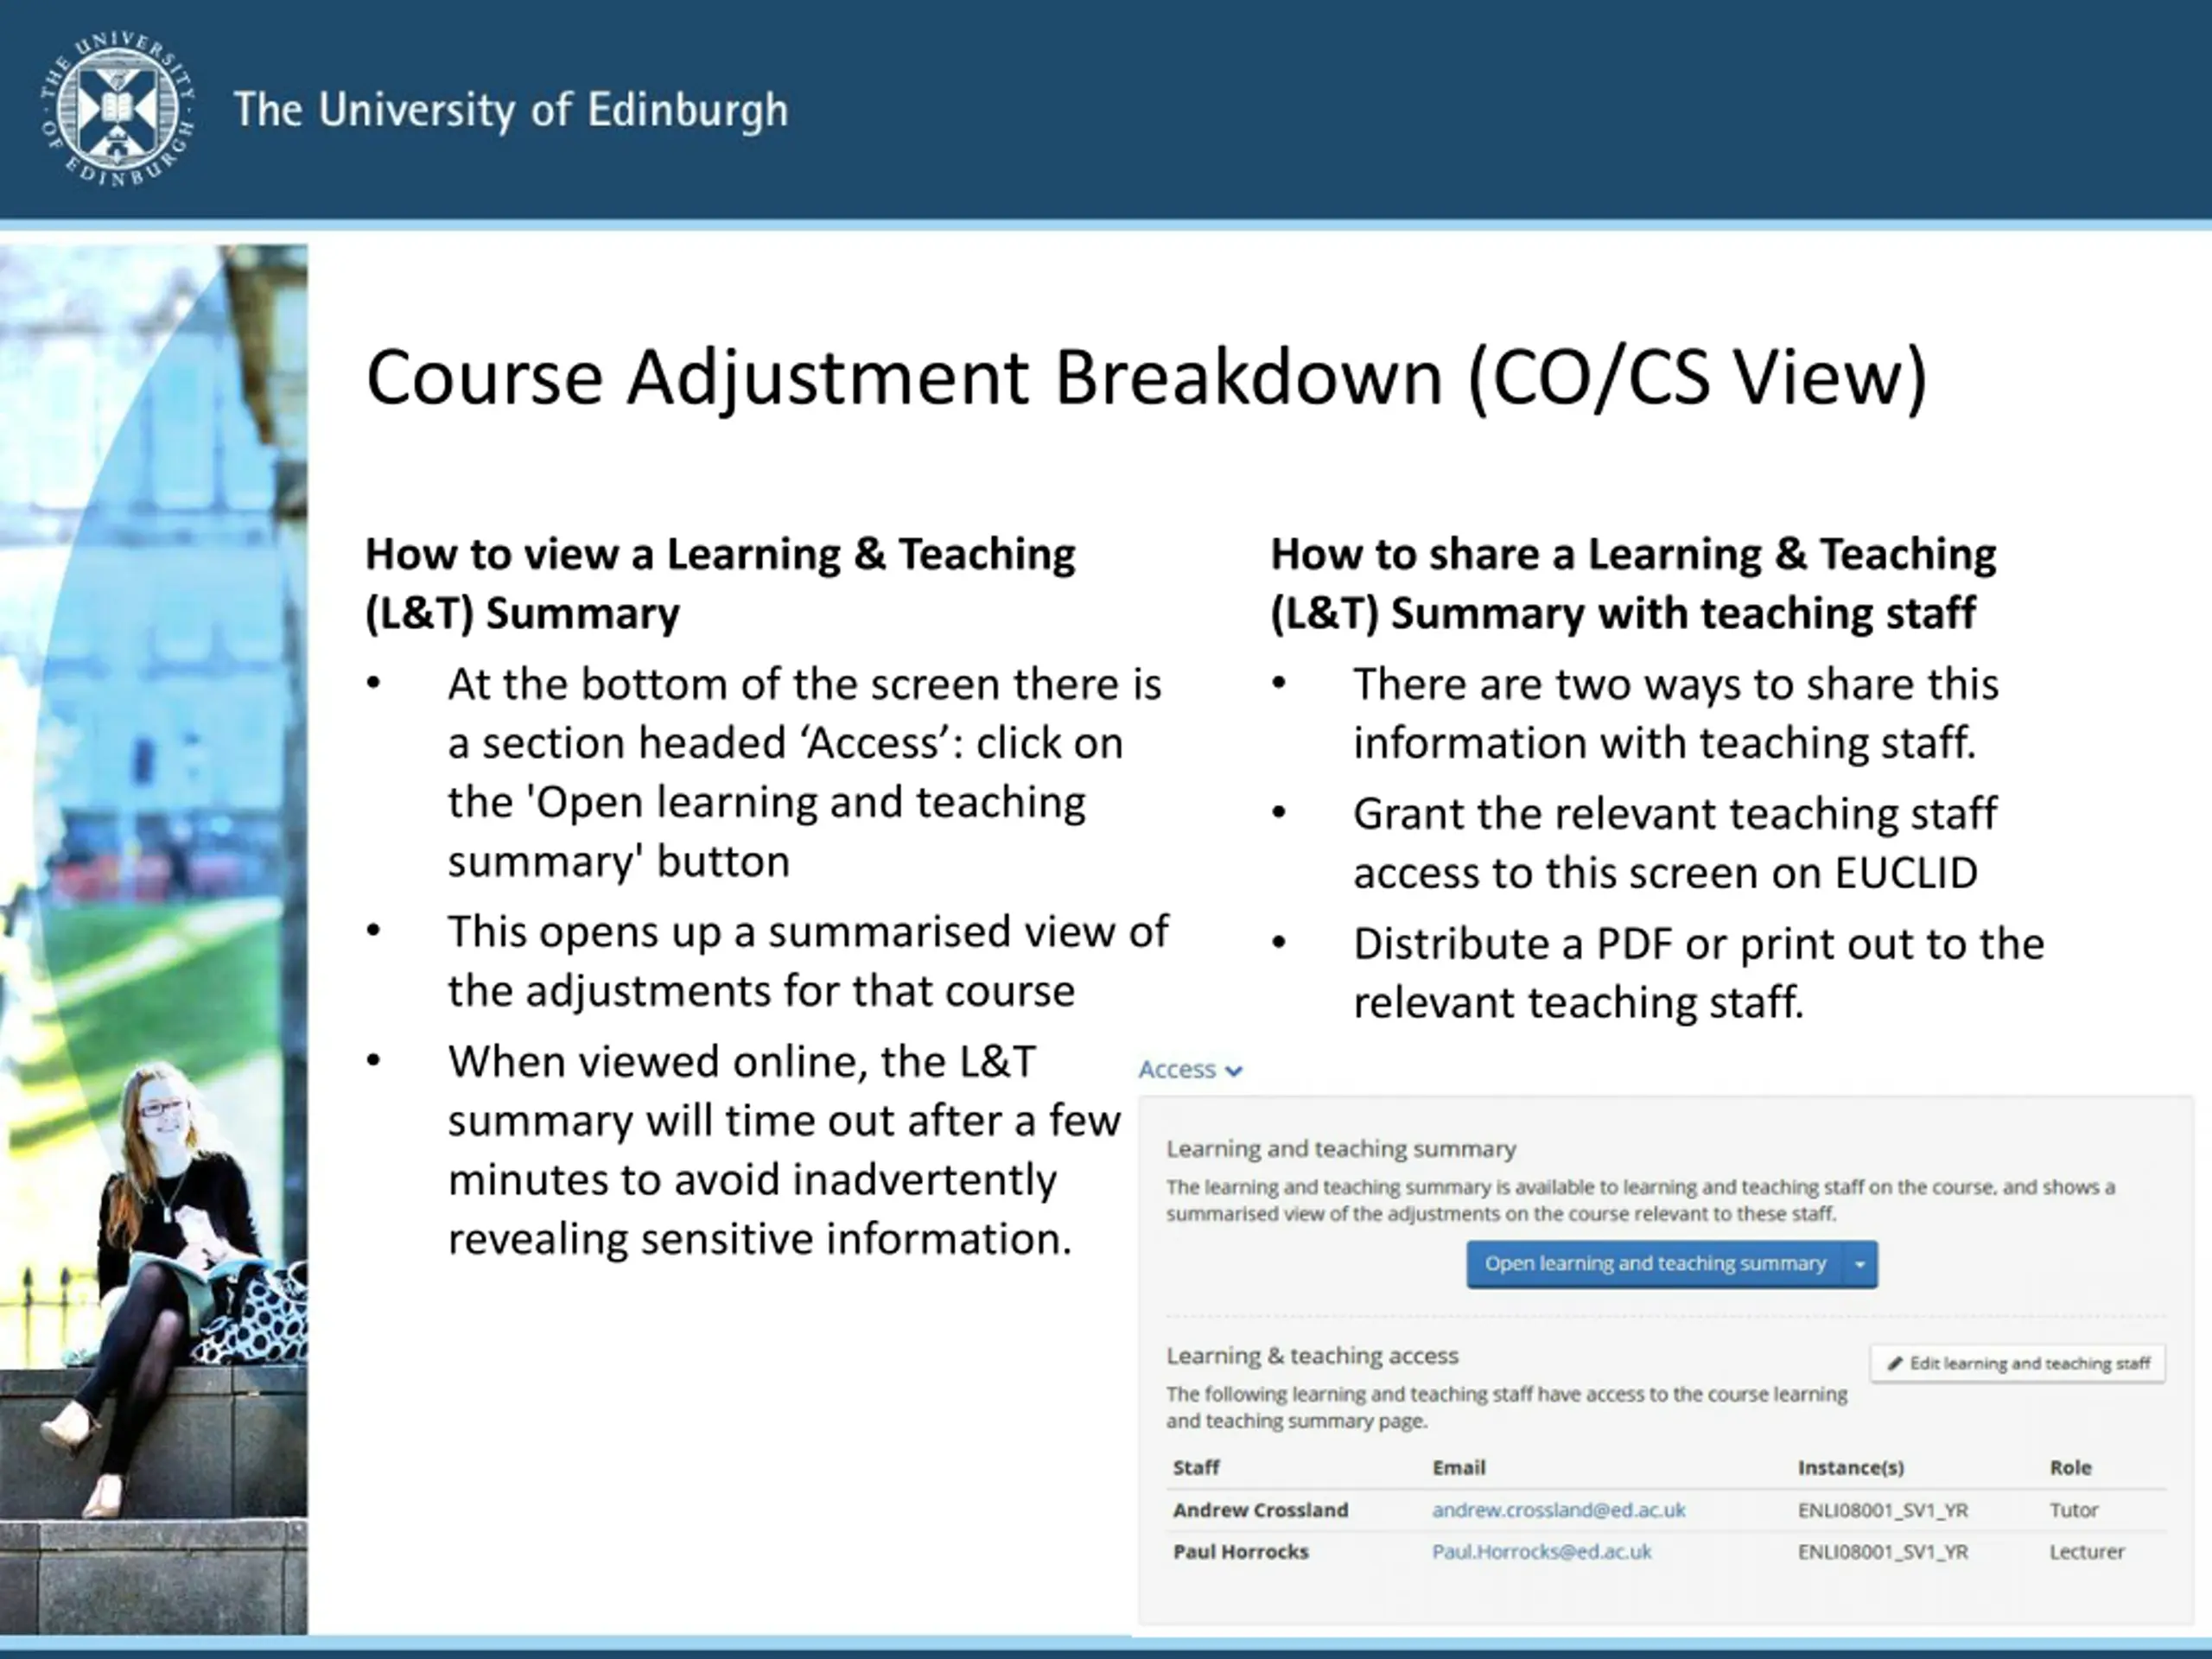Click the Tutor role cell
The width and height of the screenshot is (2212, 1659).
(2073, 1510)
